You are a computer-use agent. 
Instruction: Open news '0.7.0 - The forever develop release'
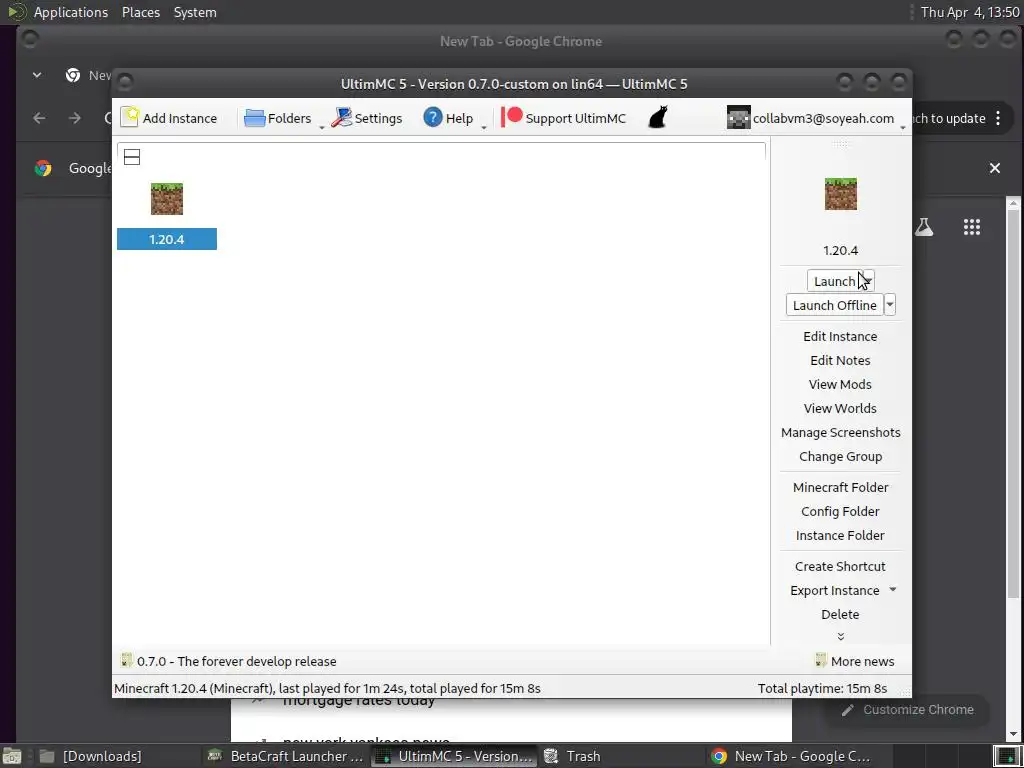[x=236, y=662]
